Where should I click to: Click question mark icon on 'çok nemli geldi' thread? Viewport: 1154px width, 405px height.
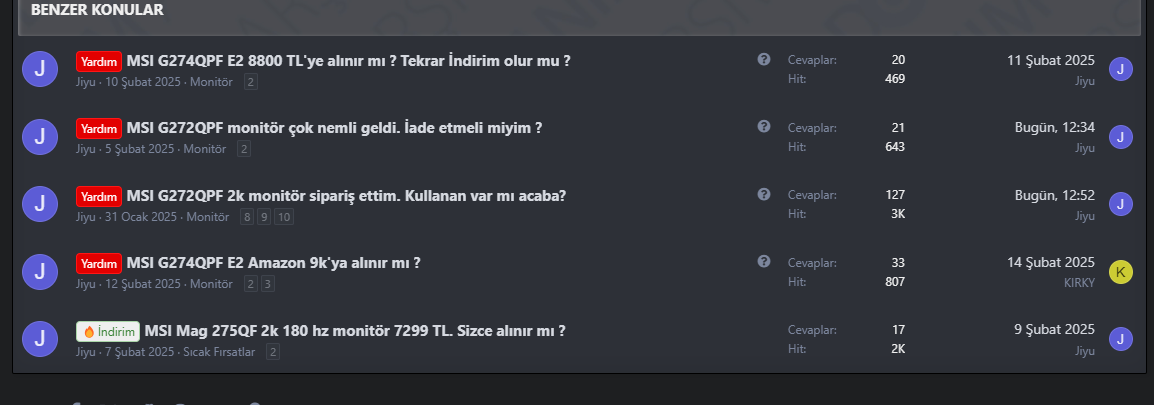pos(764,127)
